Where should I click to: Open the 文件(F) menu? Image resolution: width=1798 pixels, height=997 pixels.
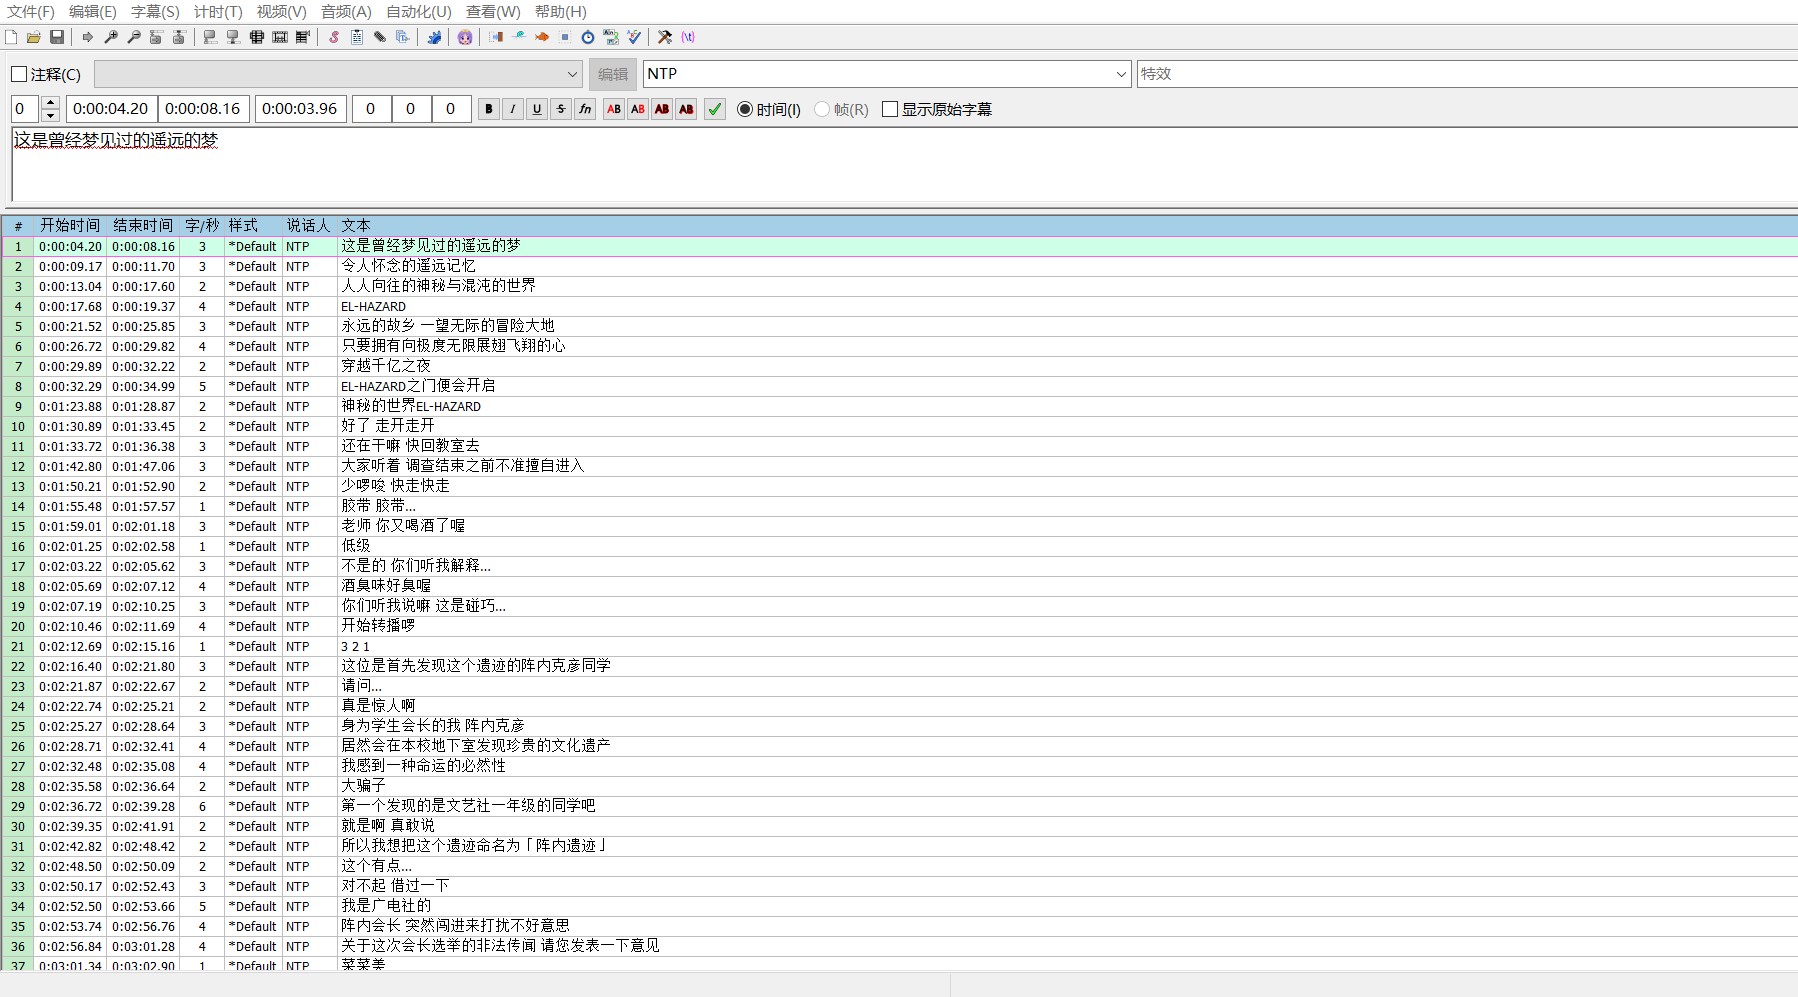[x=31, y=12]
